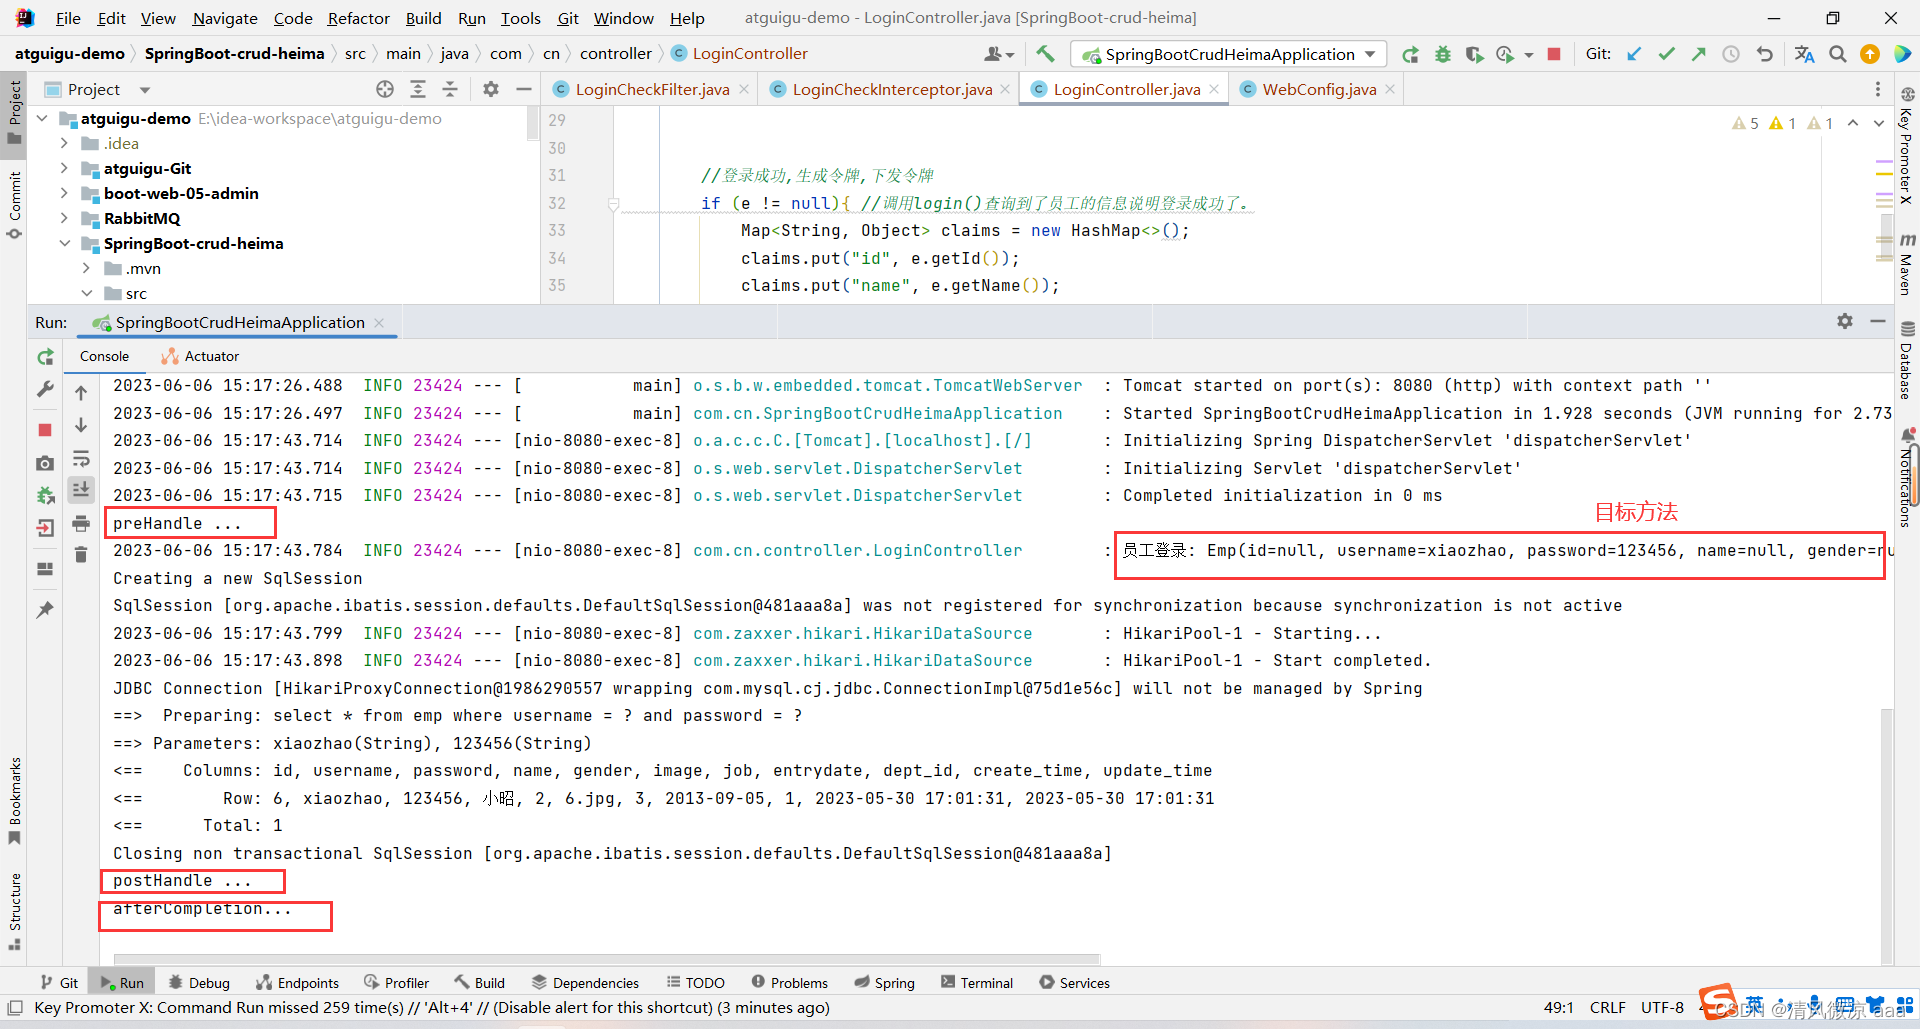
Task: Expand the RabbitMQ module
Action: 64,218
